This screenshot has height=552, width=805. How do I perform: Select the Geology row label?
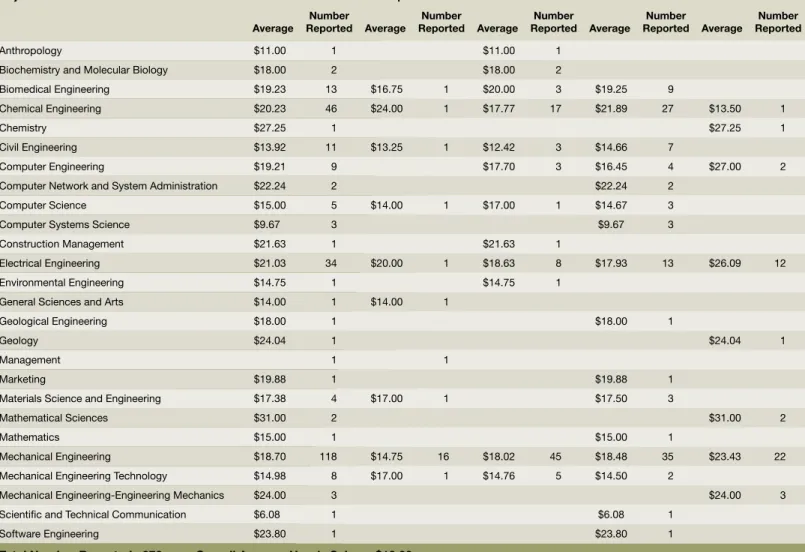[x=19, y=341]
